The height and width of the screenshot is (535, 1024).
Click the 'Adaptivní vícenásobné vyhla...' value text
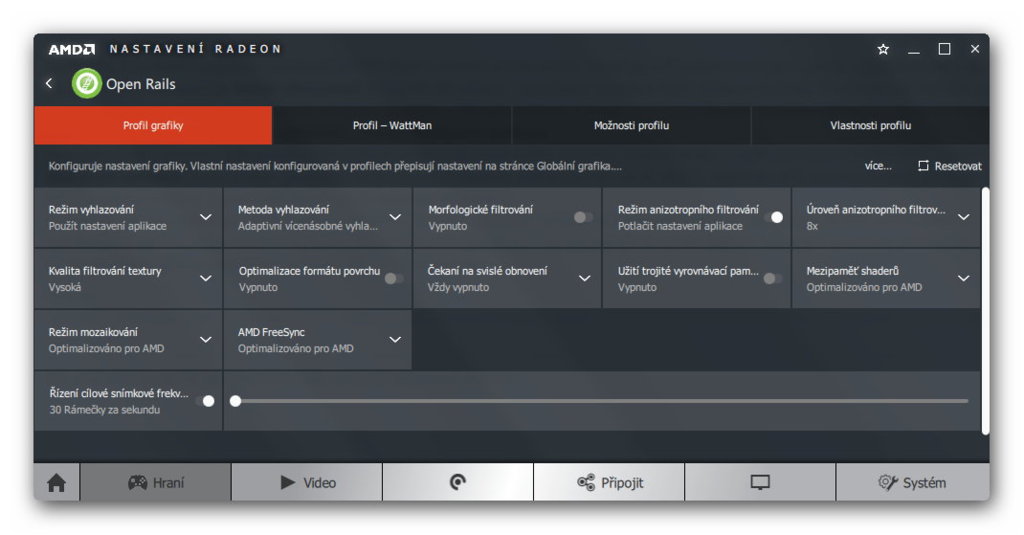click(x=308, y=226)
